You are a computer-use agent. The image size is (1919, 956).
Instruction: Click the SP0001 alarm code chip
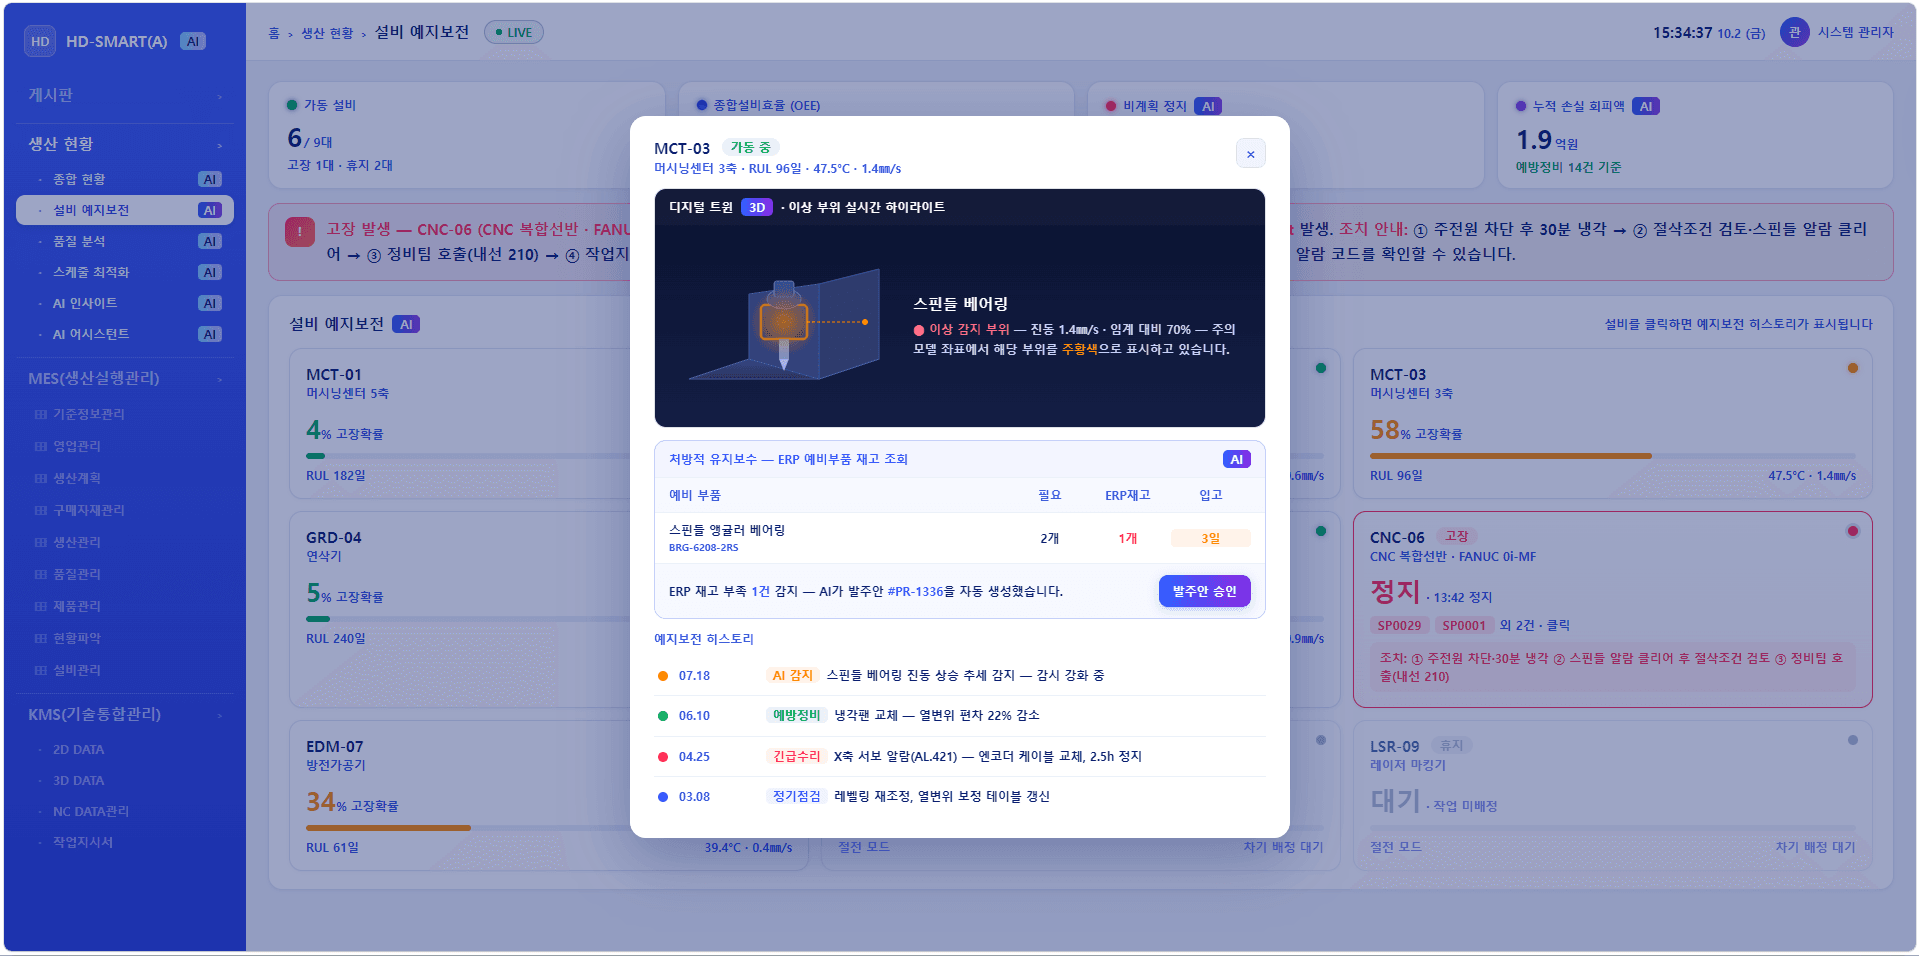click(x=1464, y=626)
